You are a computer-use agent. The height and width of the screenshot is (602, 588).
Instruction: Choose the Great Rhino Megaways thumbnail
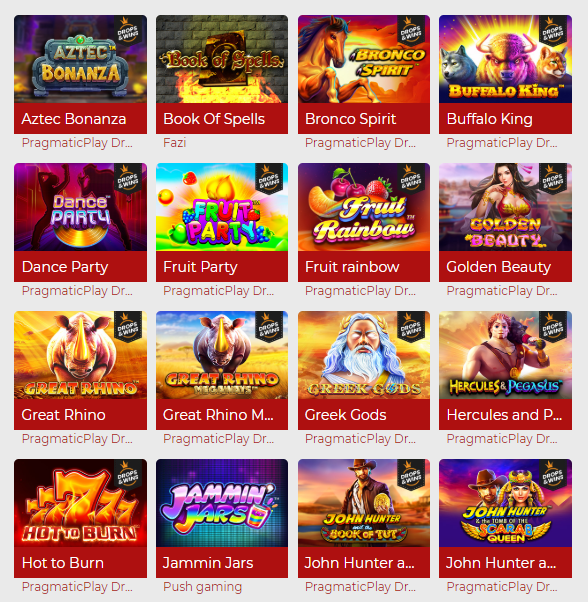click(222, 355)
